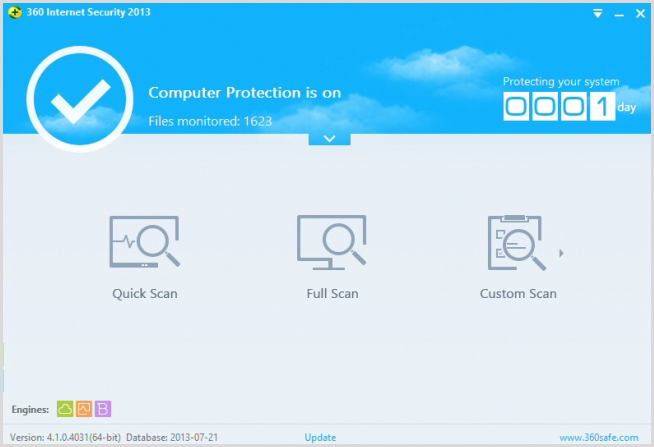Toggle the purple B scan engine
The height and width of the screenshot is (447, 654).
click(x=102, y=408)
